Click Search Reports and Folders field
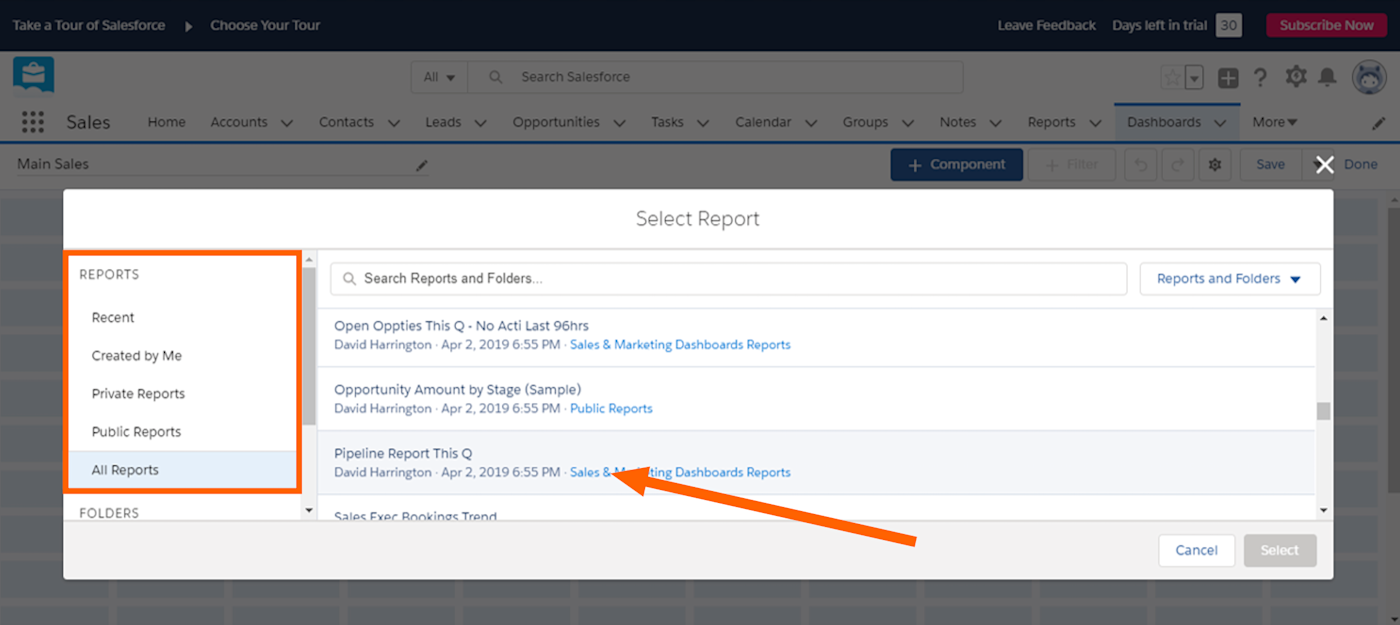The image size is (1400, 625). pyautogui.click(x=728, y=279)
